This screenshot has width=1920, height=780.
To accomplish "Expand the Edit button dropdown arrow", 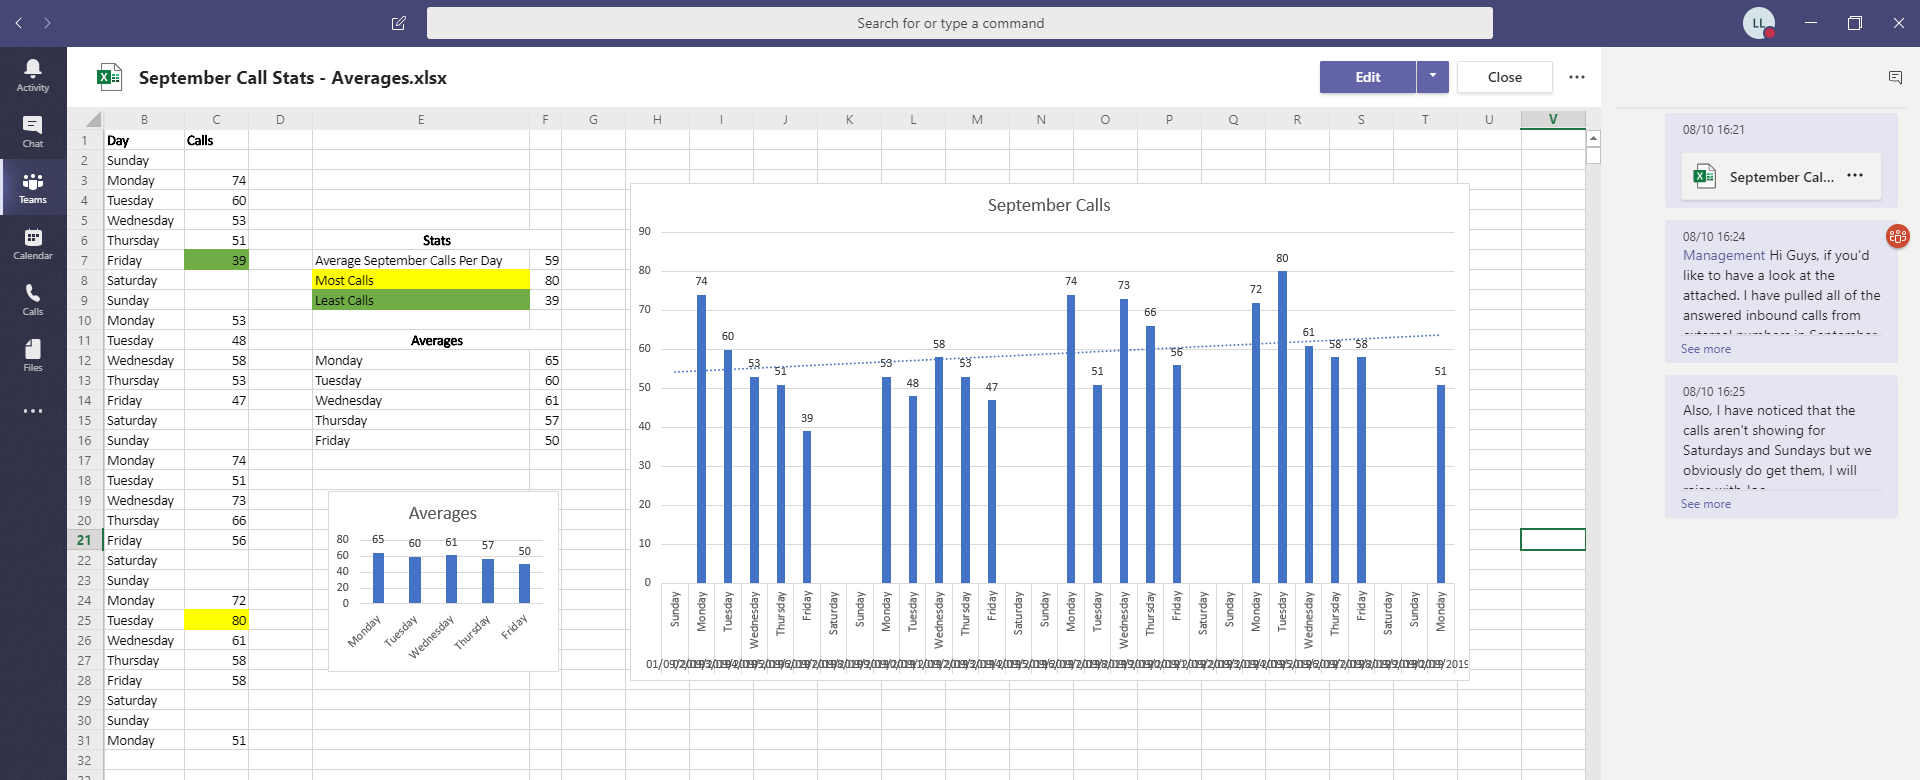I will (x=1433, y=77).
